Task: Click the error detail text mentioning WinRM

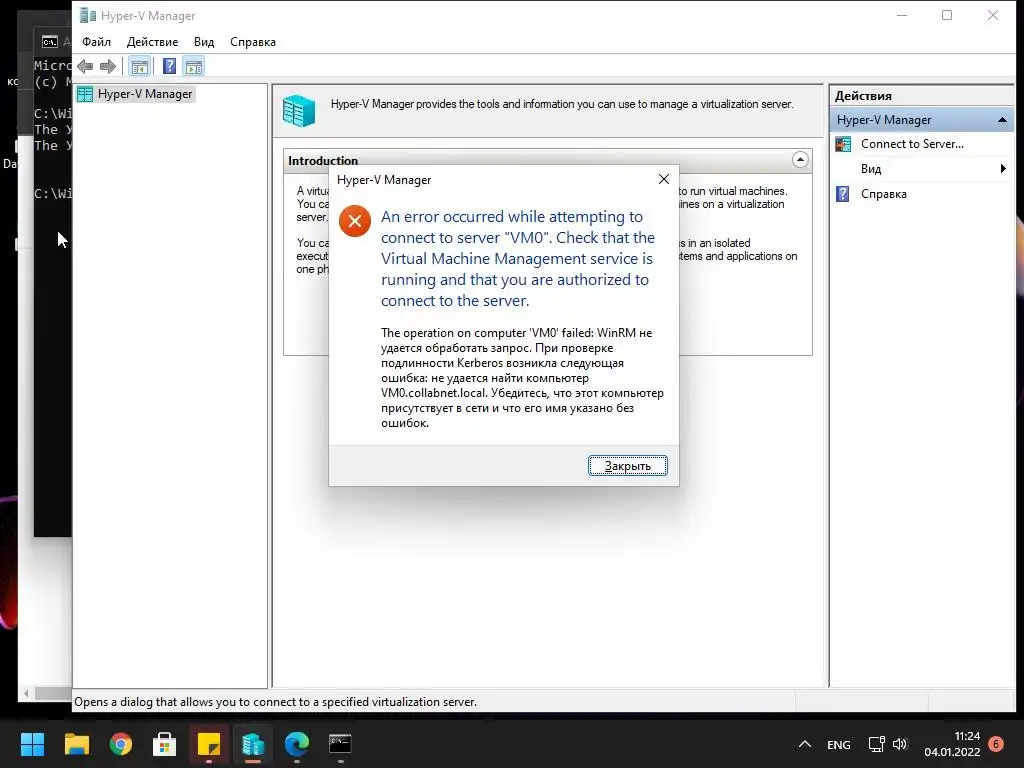Action: (x=522, y=377)
